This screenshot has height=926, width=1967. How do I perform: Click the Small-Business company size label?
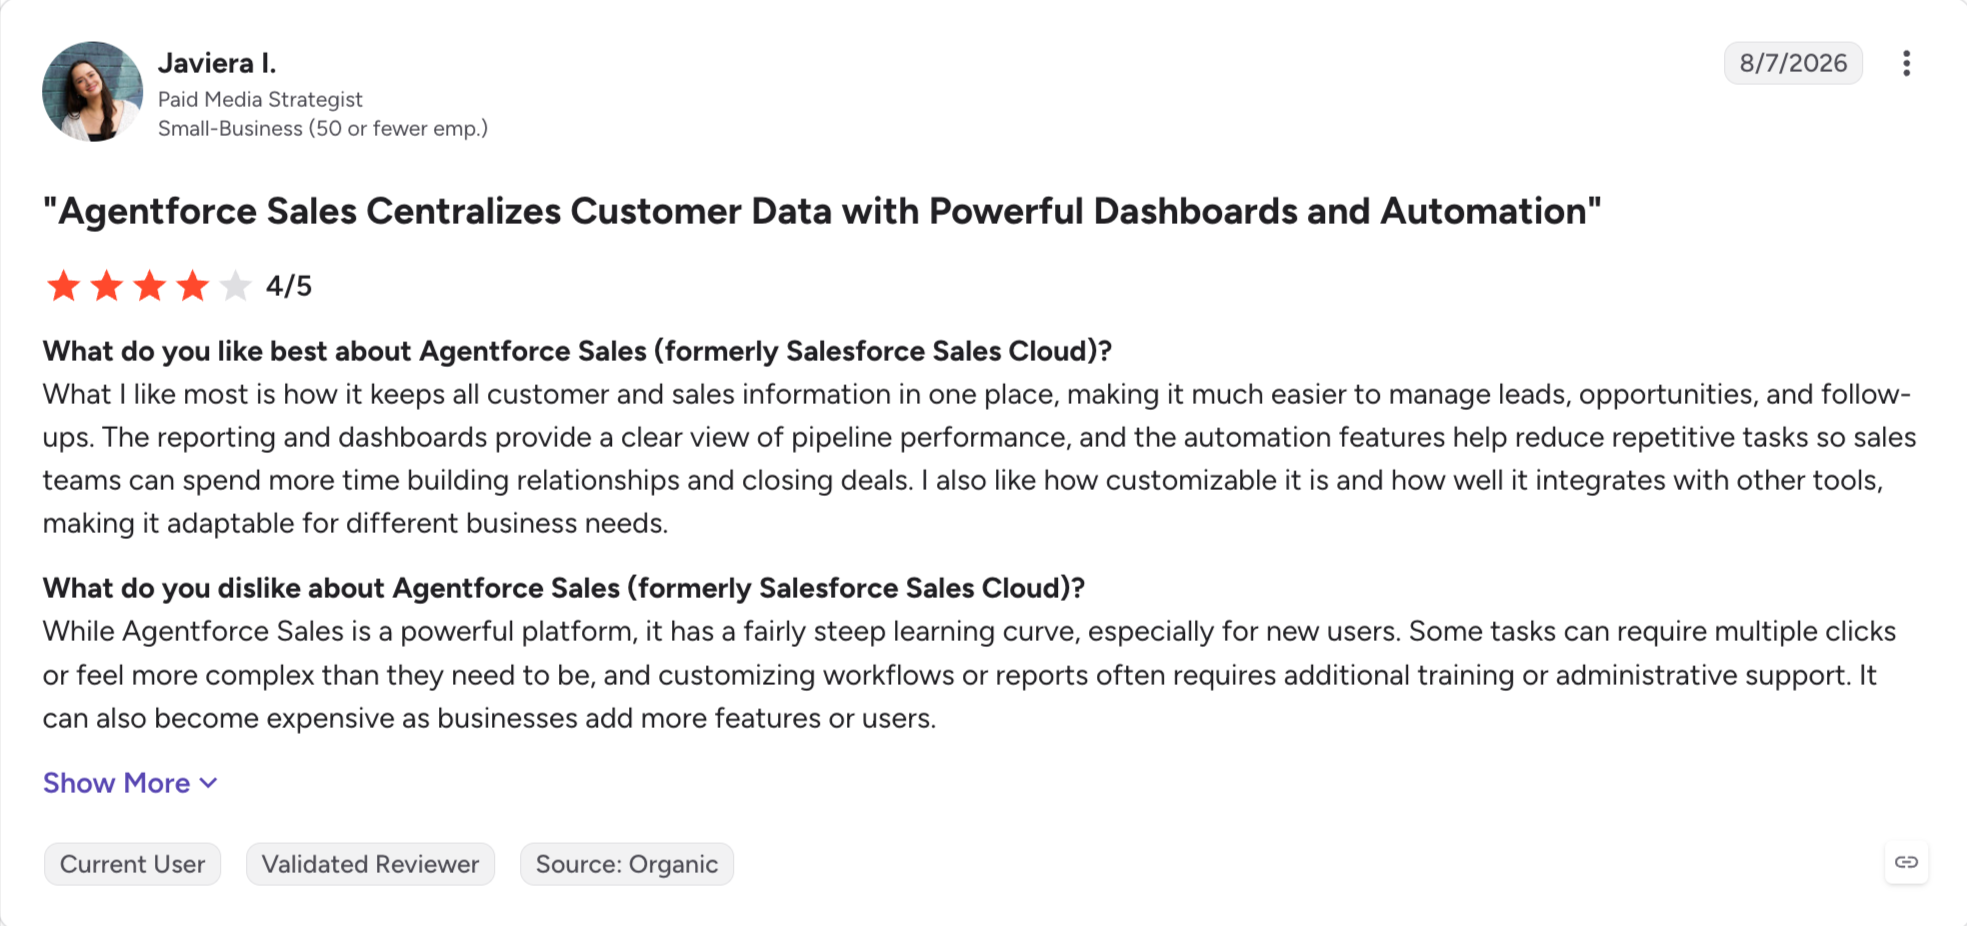323,128
